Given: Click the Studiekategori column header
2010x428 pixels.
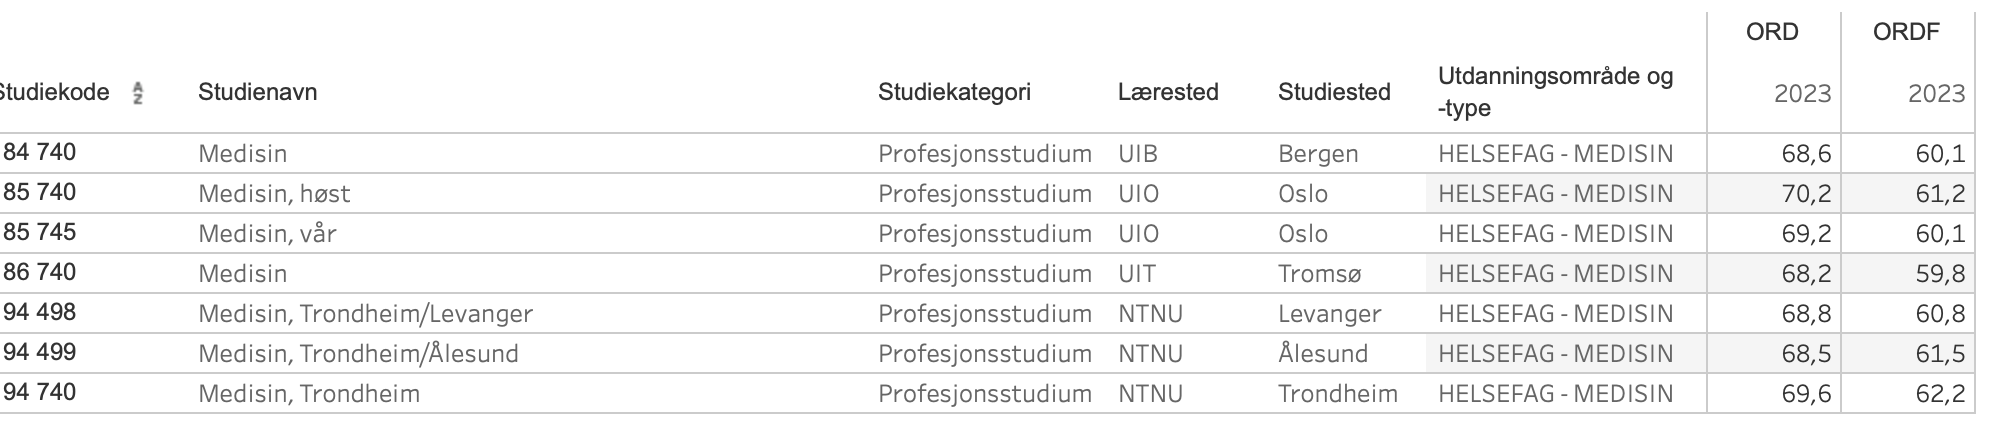Looking at the screenshot, I should (954, 92).
